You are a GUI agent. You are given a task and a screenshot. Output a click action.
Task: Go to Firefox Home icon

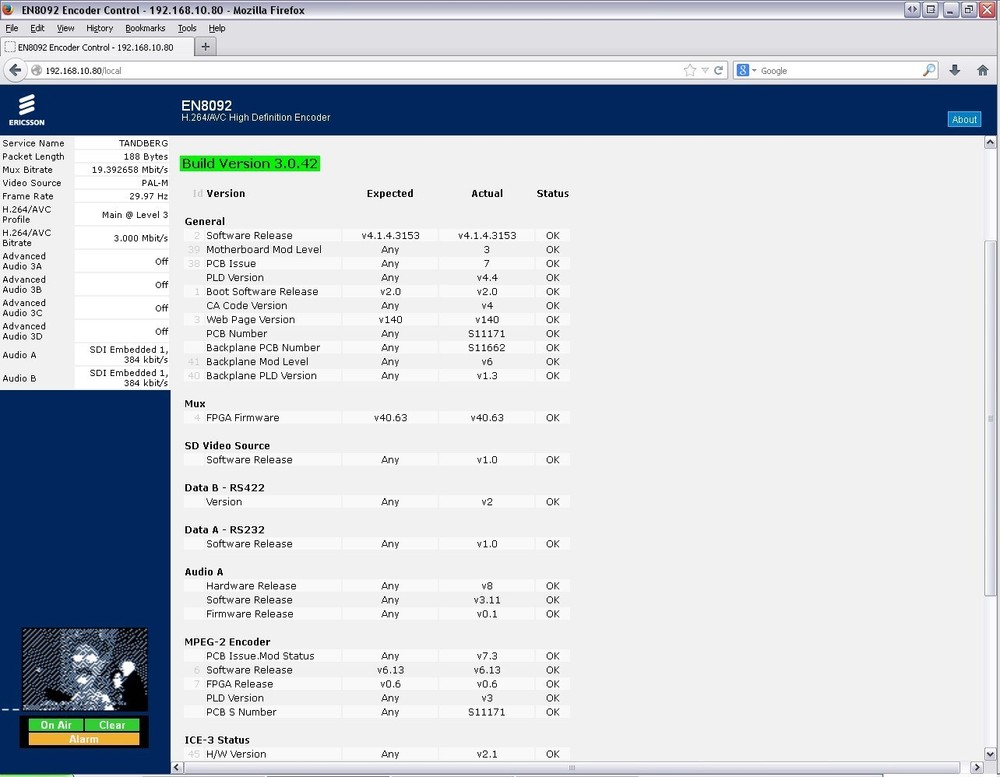click(x=983, y=70)
